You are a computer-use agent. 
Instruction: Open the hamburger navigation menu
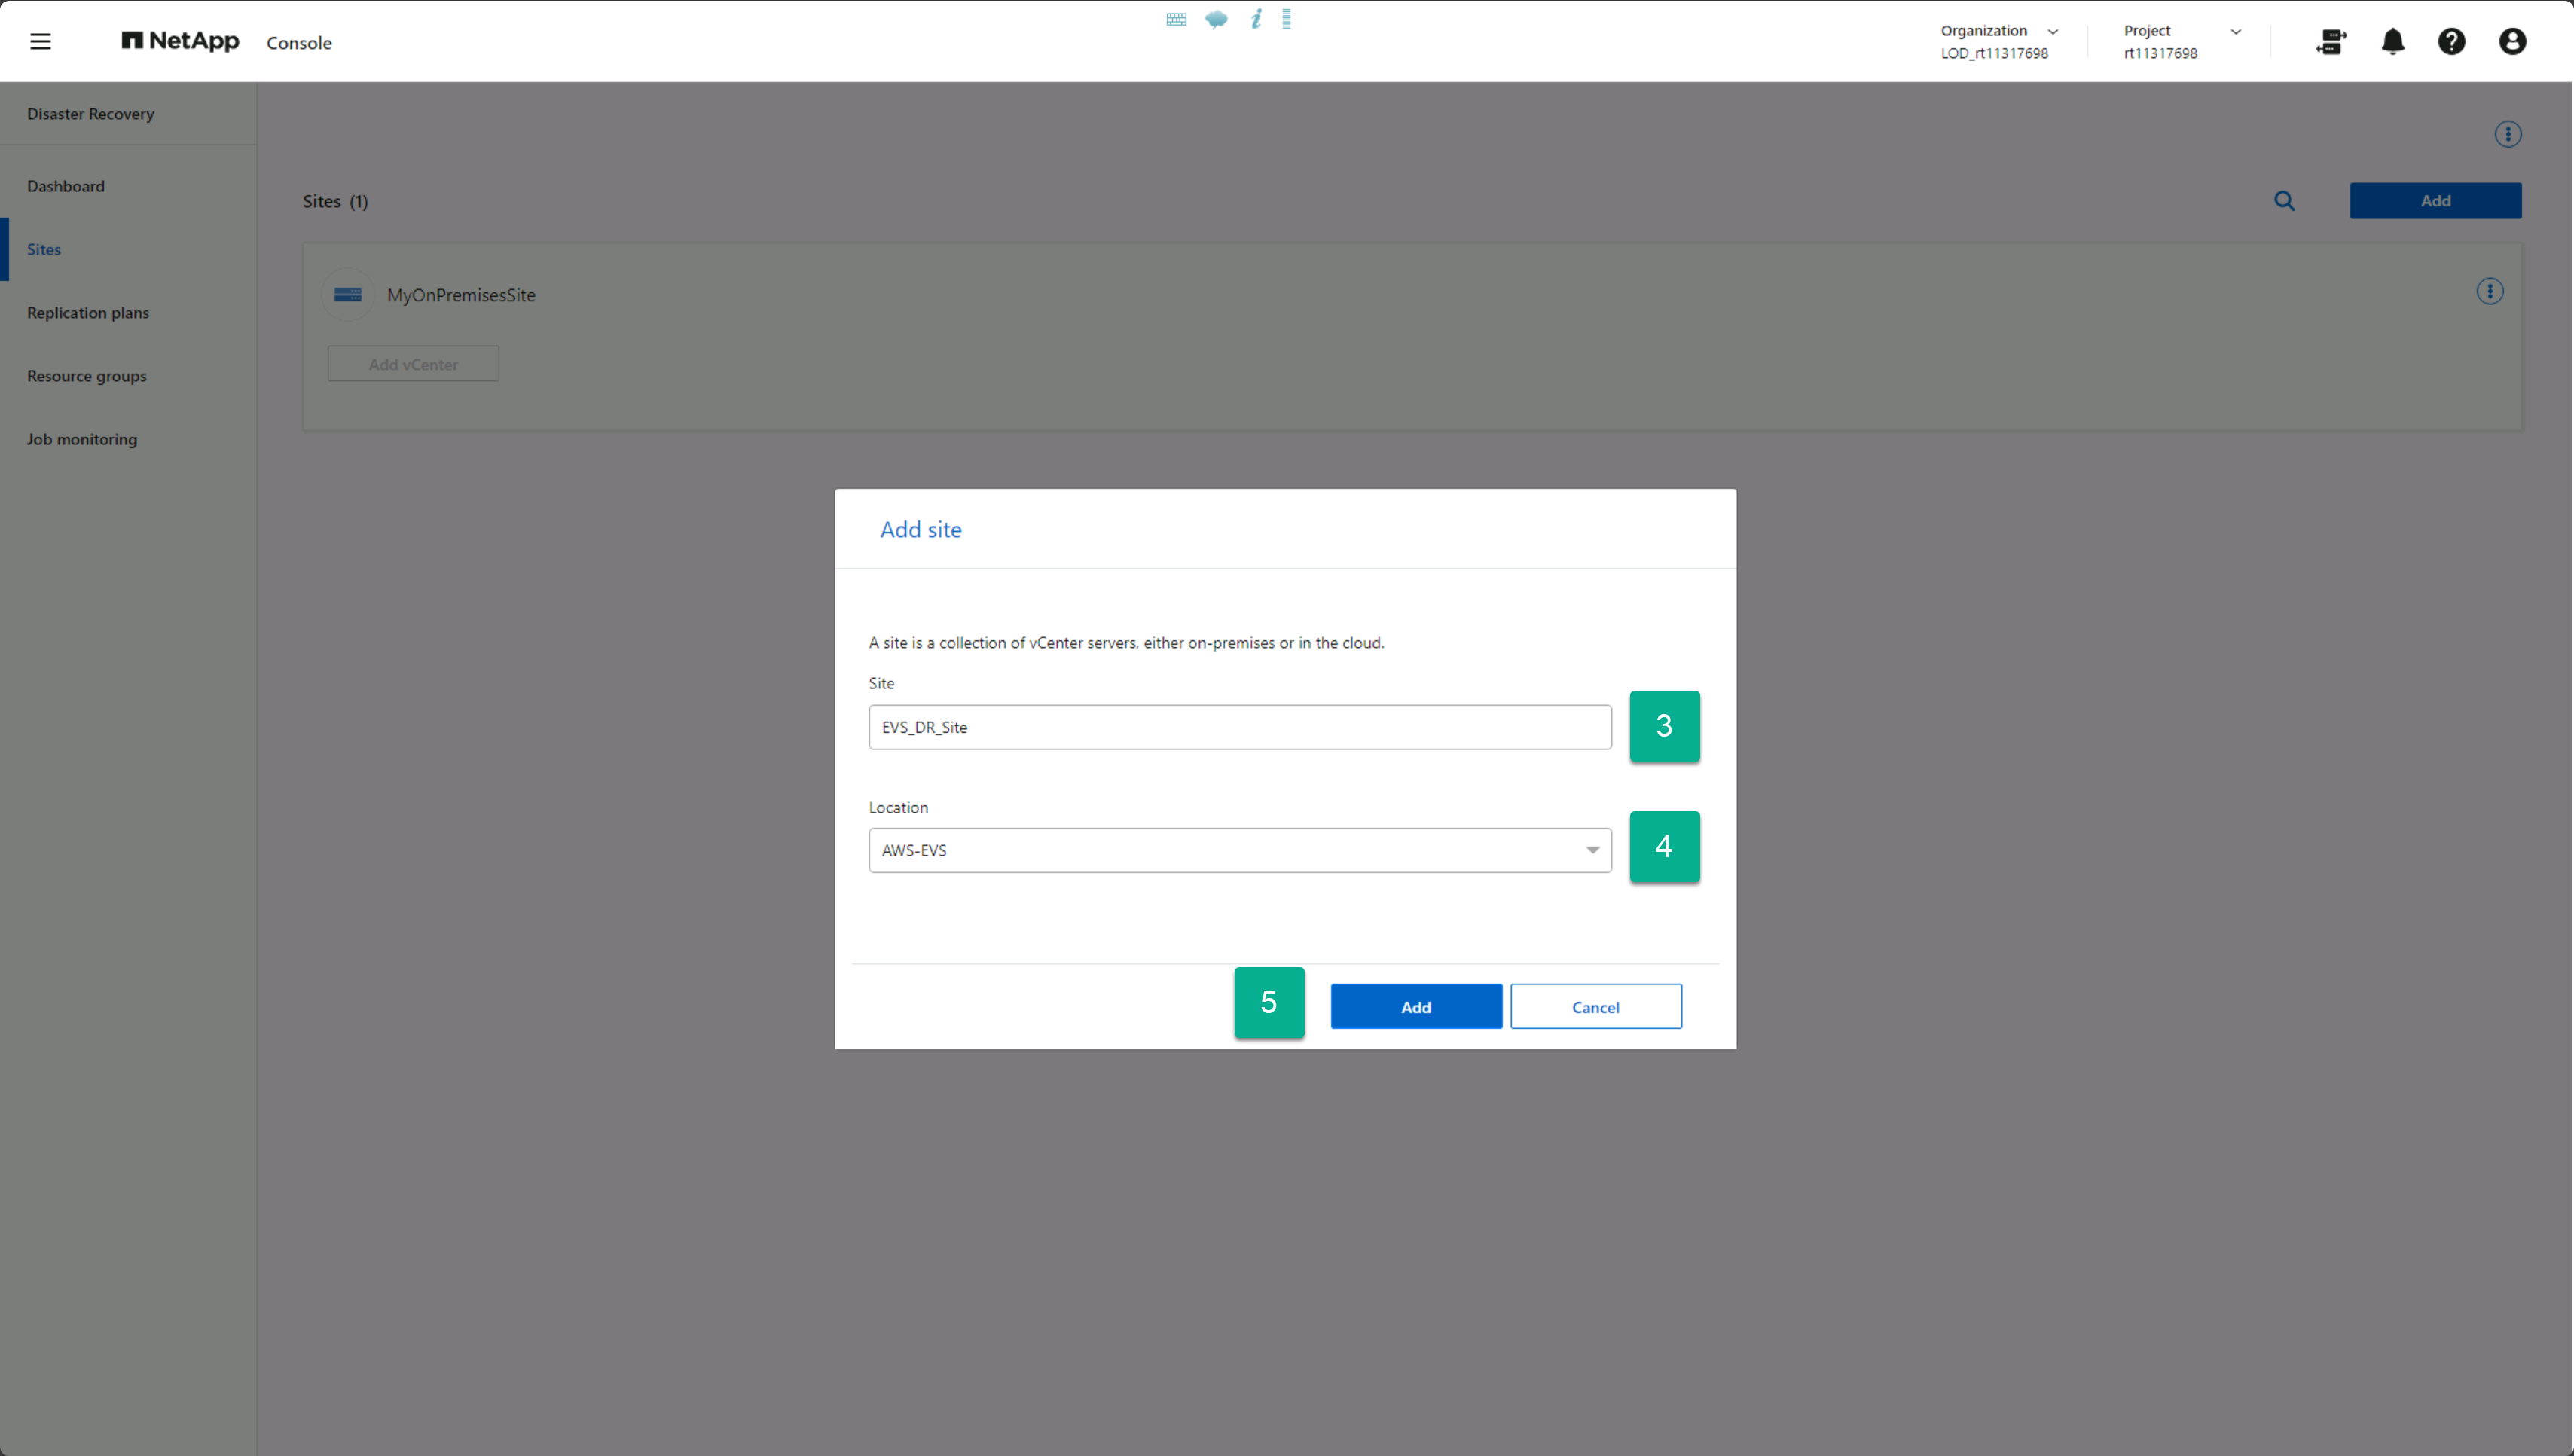(40, 41)
